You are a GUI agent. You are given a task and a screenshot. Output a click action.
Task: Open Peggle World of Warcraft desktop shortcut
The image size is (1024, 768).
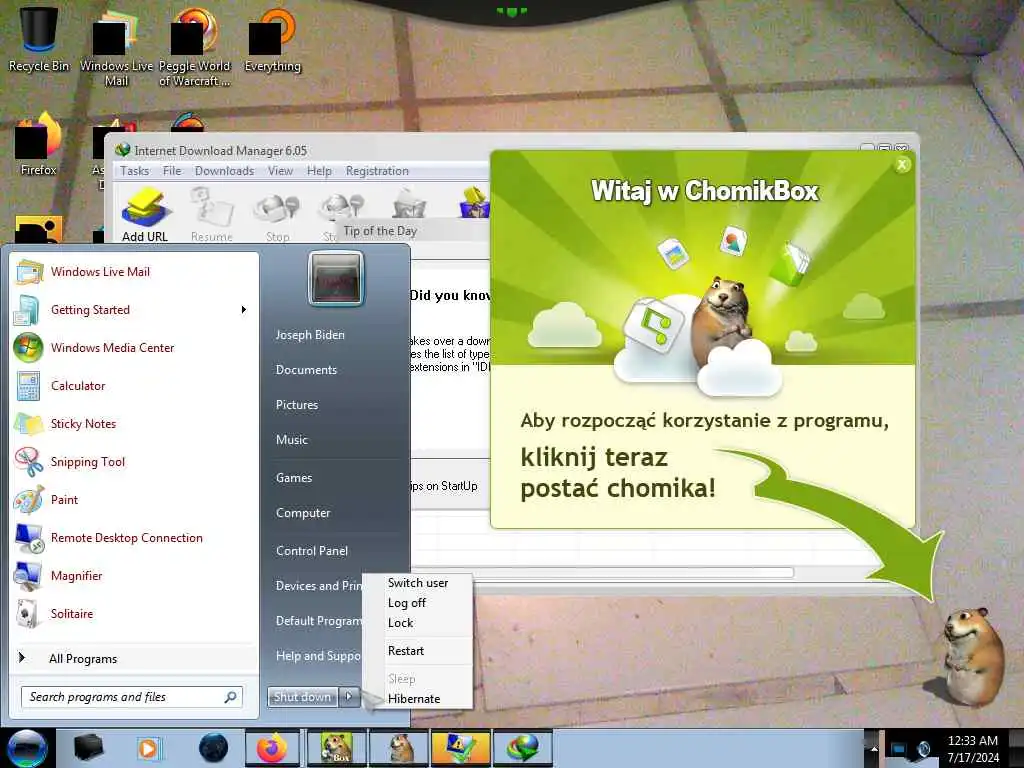(194, 47)
